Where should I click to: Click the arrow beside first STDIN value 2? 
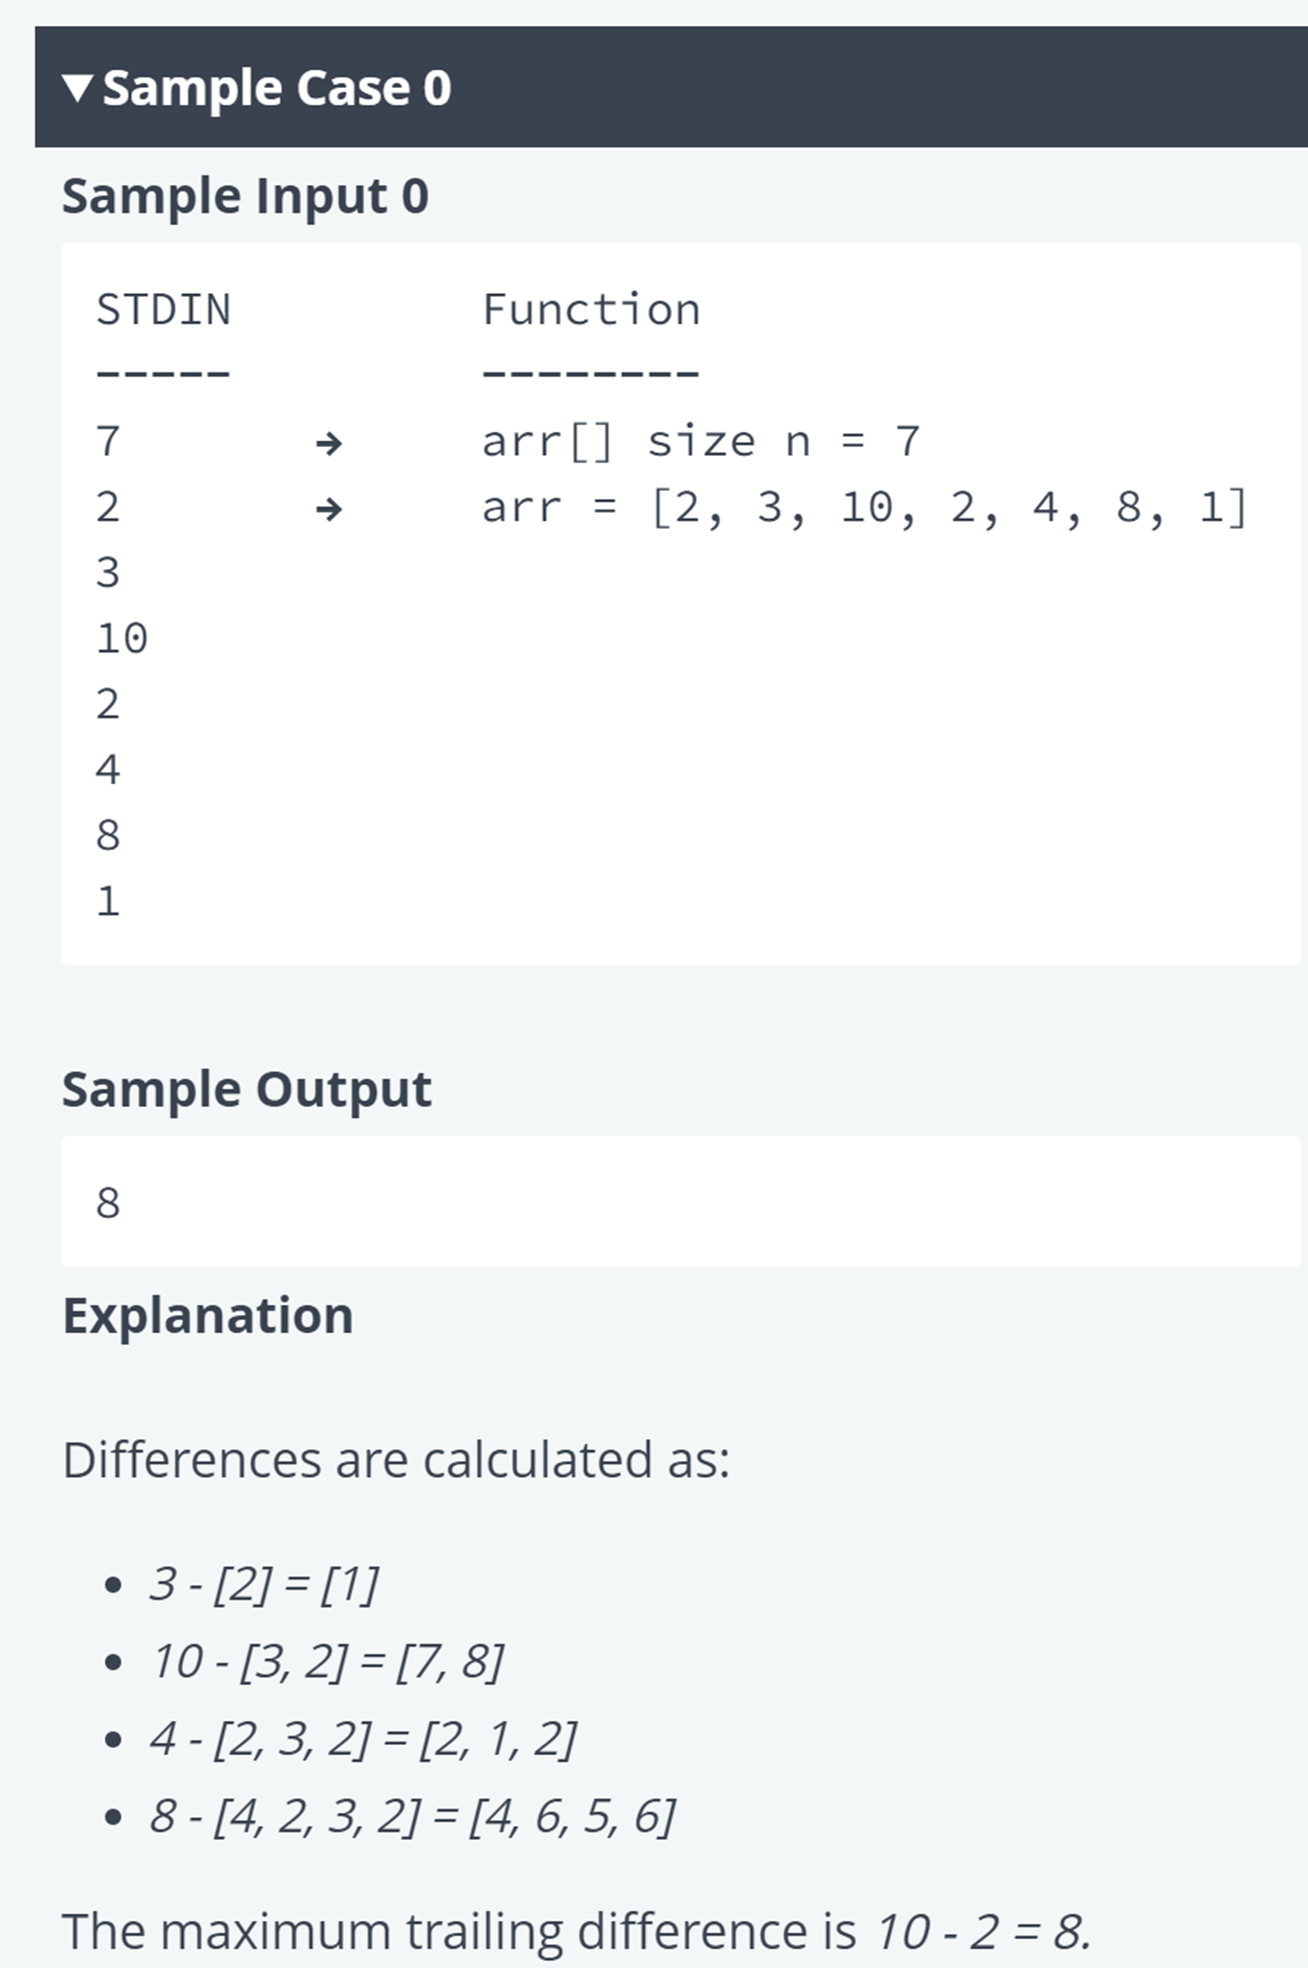tap(329, 509)
